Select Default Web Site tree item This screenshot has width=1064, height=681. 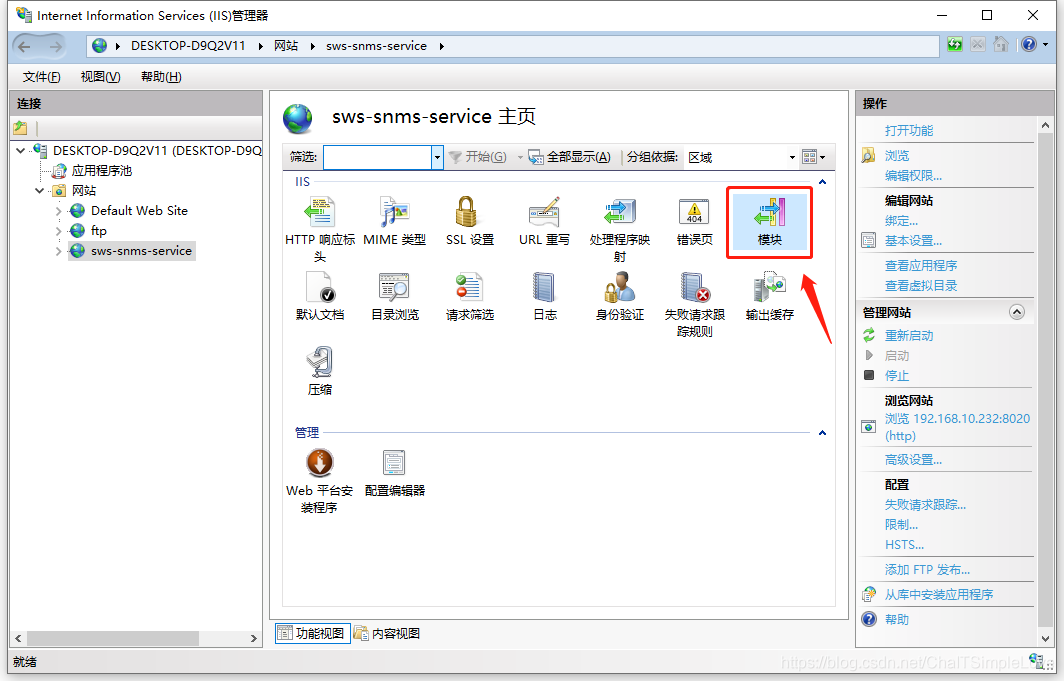pos(139,211)
